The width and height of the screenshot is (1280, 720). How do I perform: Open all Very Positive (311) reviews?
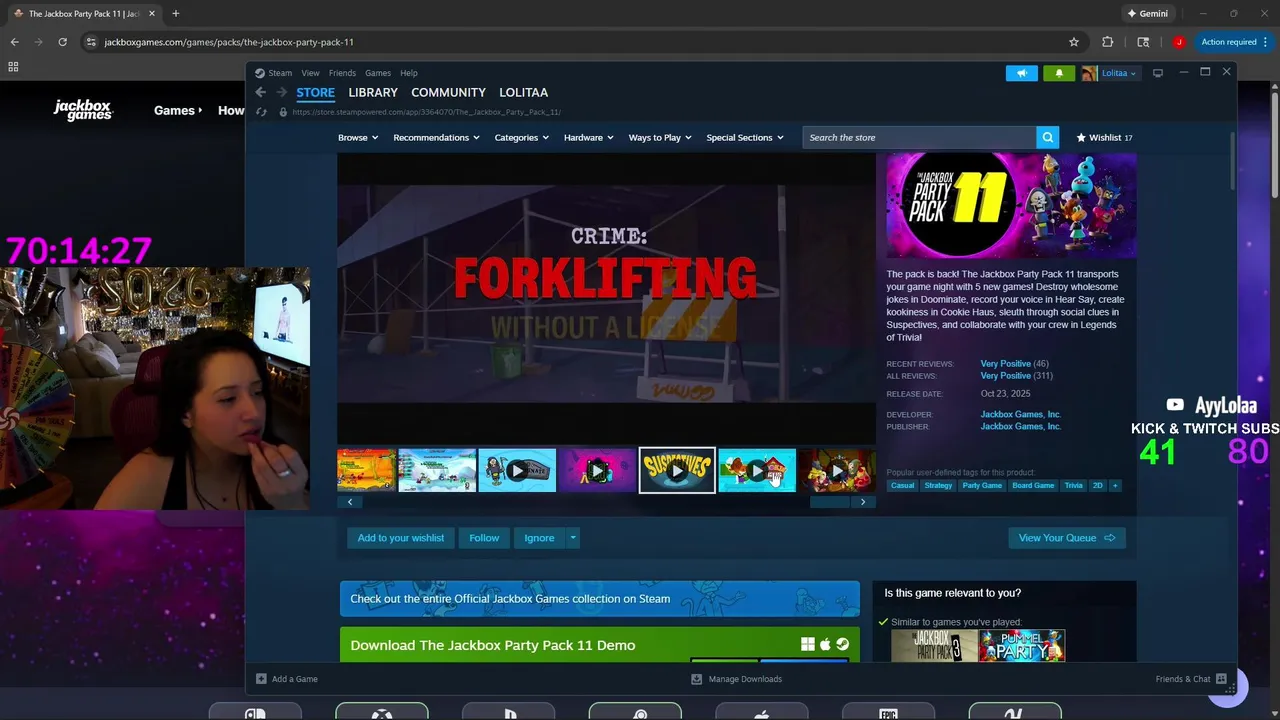[x=1016, y=376]
